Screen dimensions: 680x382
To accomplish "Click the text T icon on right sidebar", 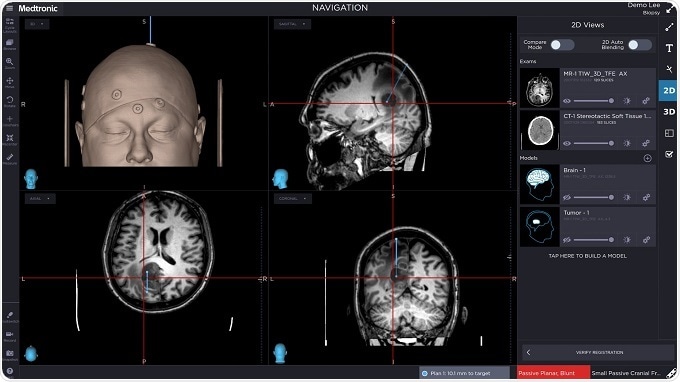I will tap(669, 48).
